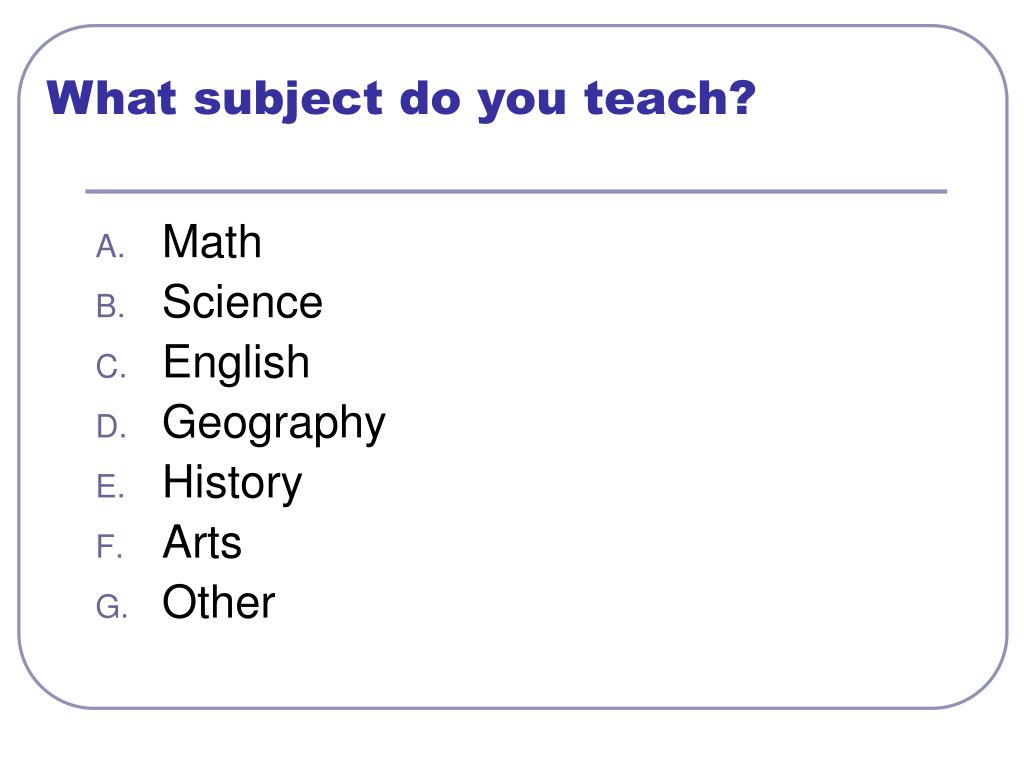This screenshot has height=768, width=1024.
Task: Click the slide title heading
Action: [401, 99]
